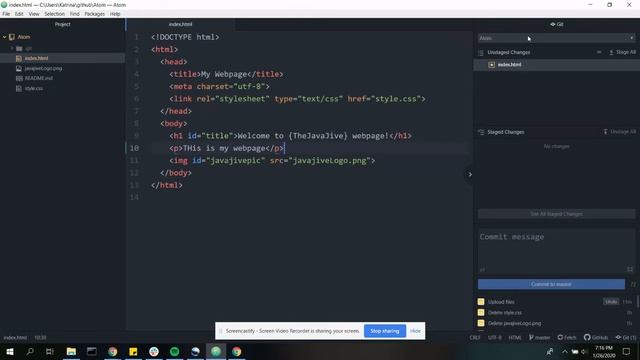Click the HTML grammar selector in status bar
Viewport: 640px width, 360px height.
click(x=515, y=338)
